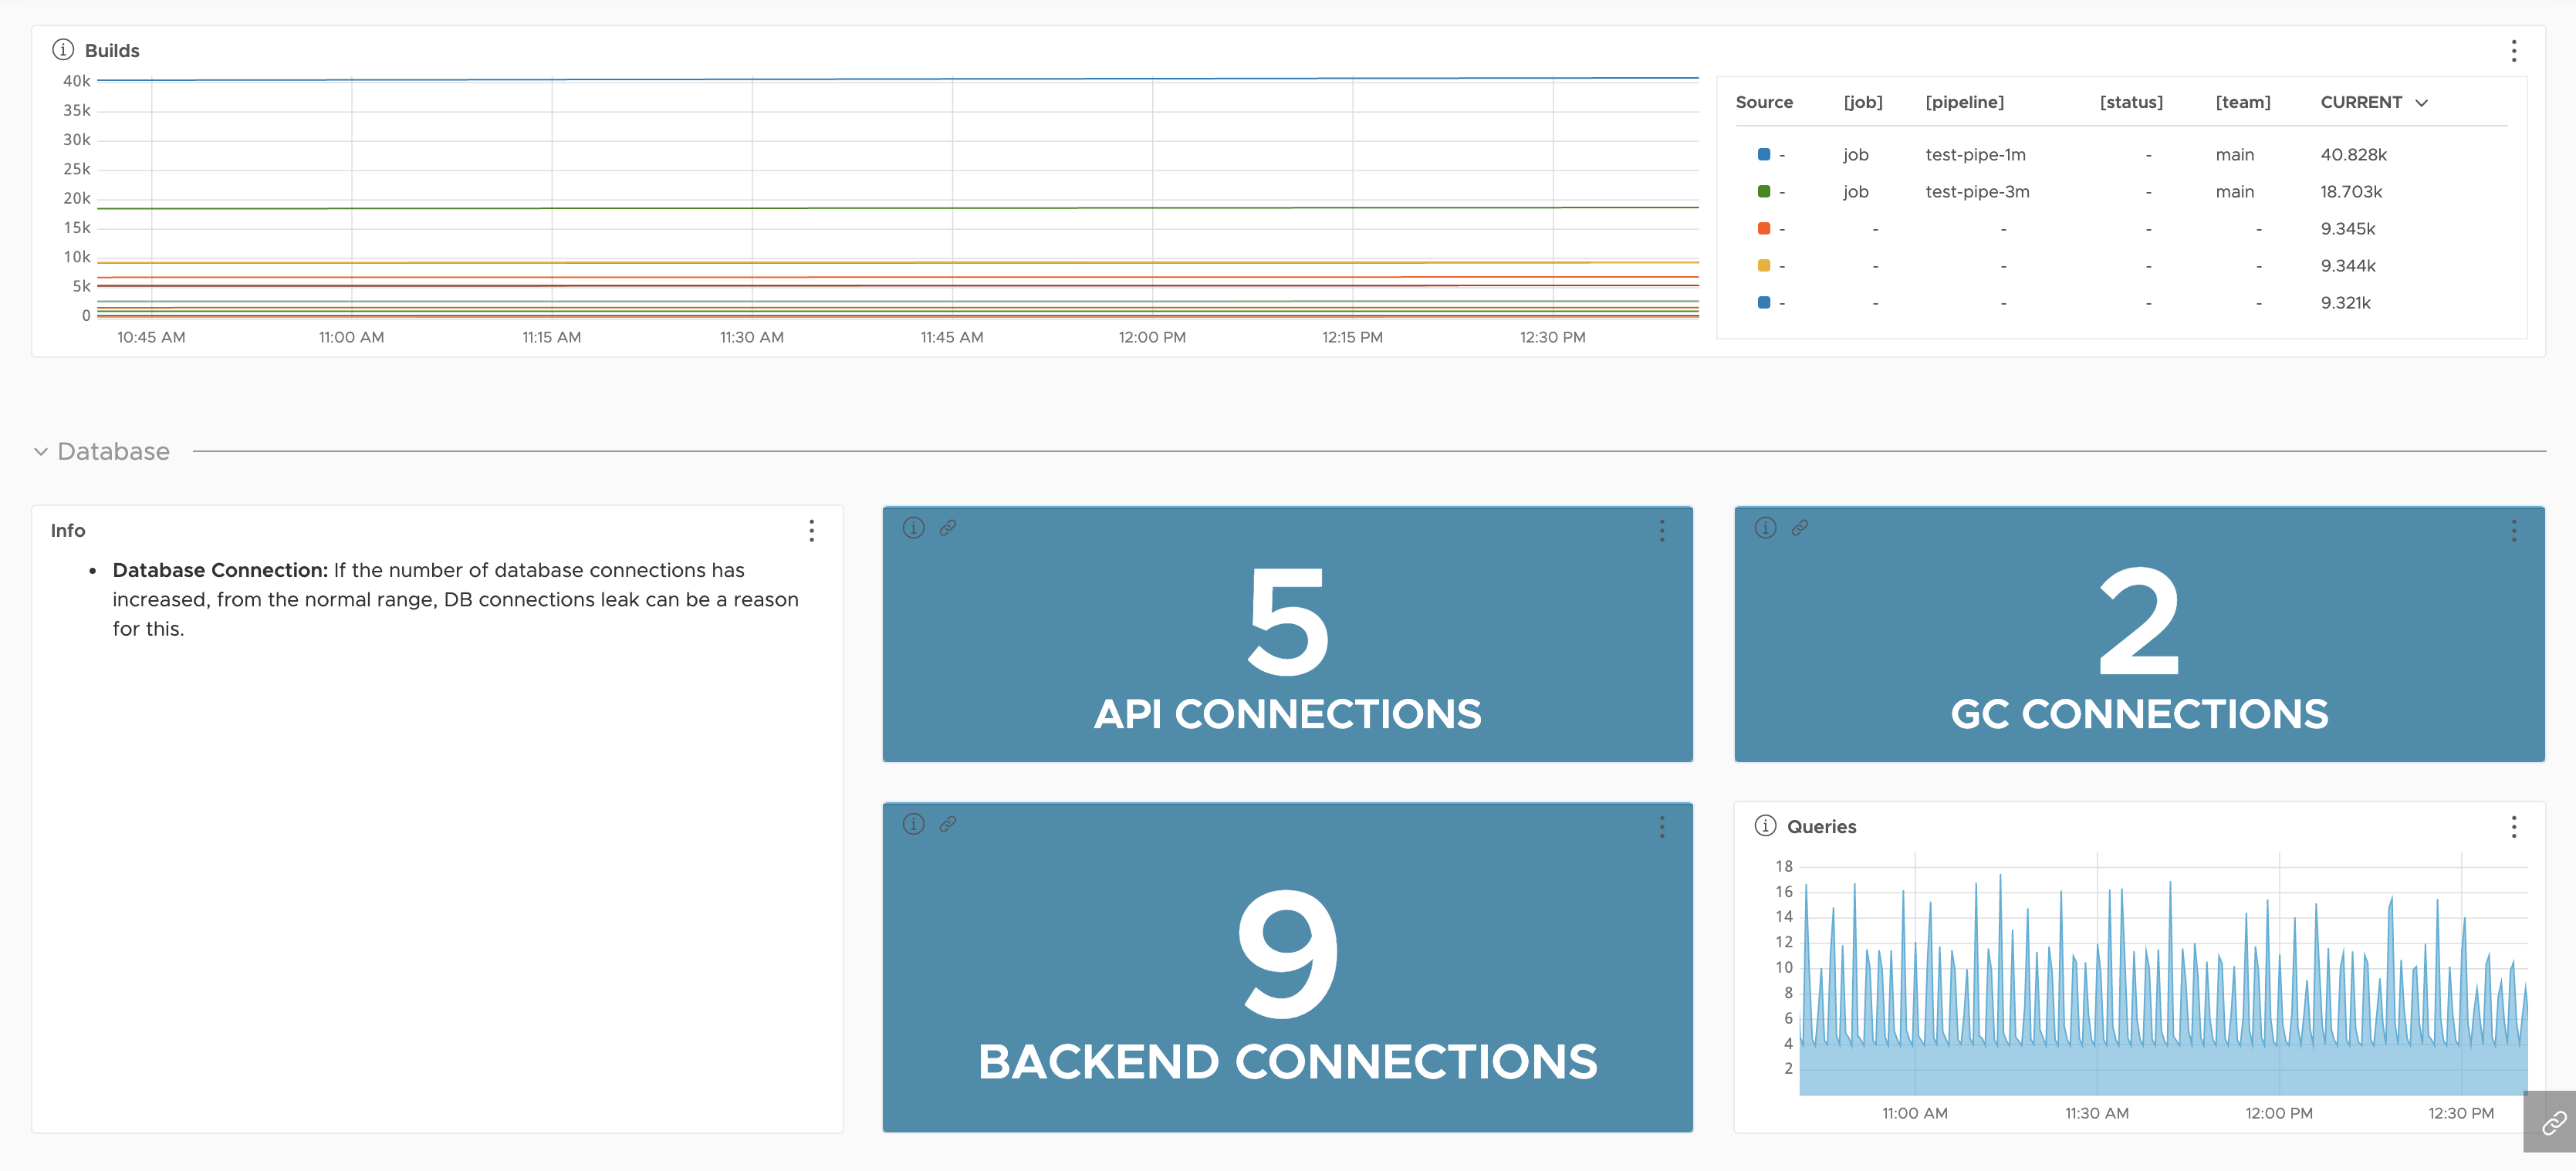
Task: Click the Queries chart info icon
Action: tap(1765, 826)
